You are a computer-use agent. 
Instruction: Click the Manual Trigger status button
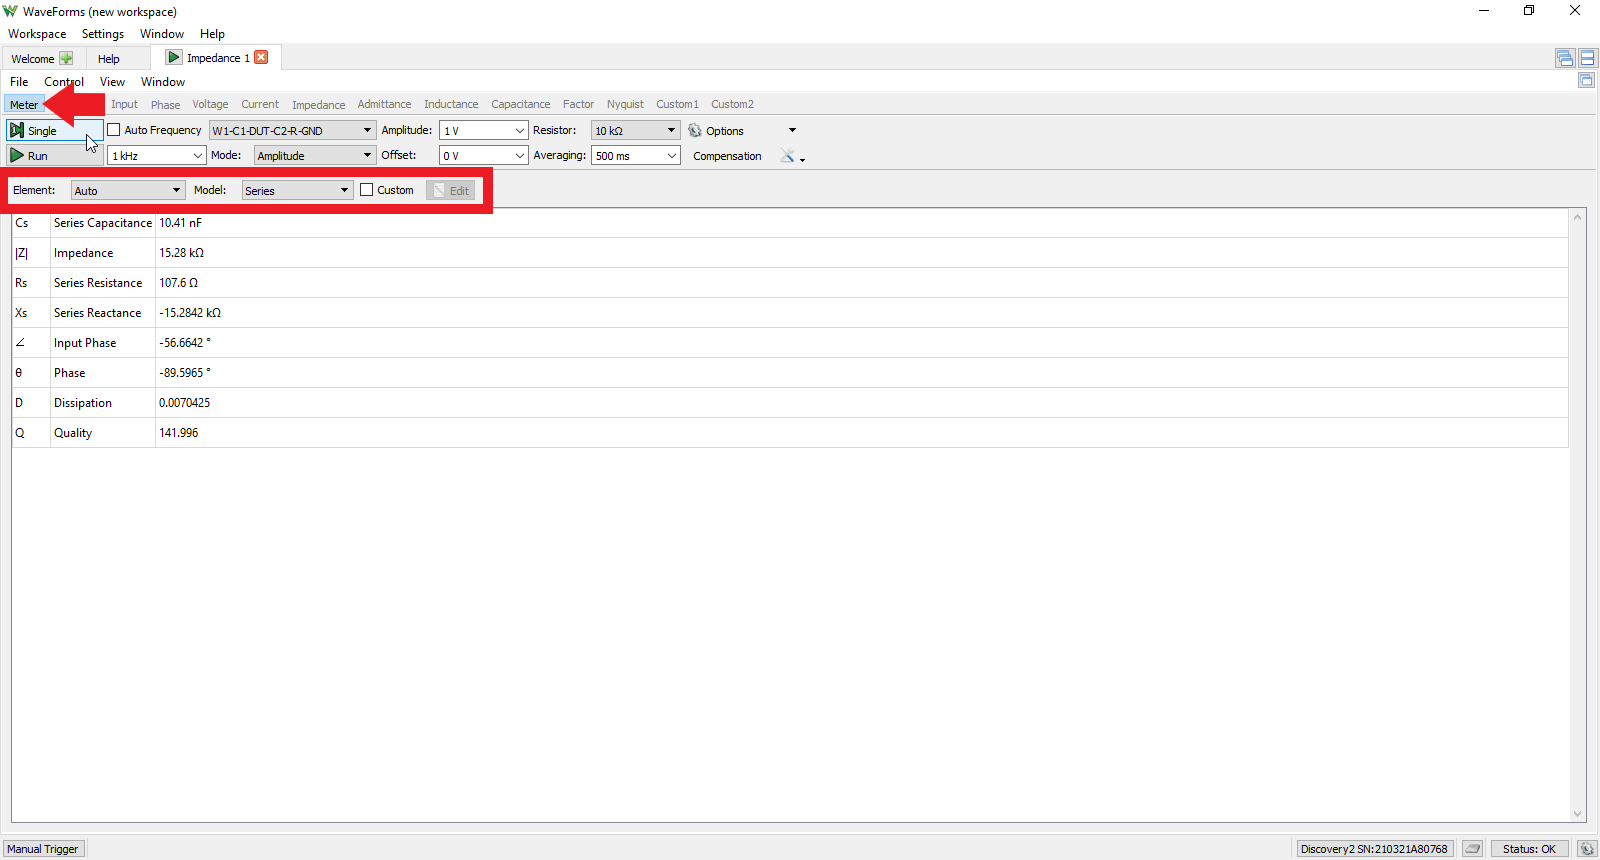43,849
